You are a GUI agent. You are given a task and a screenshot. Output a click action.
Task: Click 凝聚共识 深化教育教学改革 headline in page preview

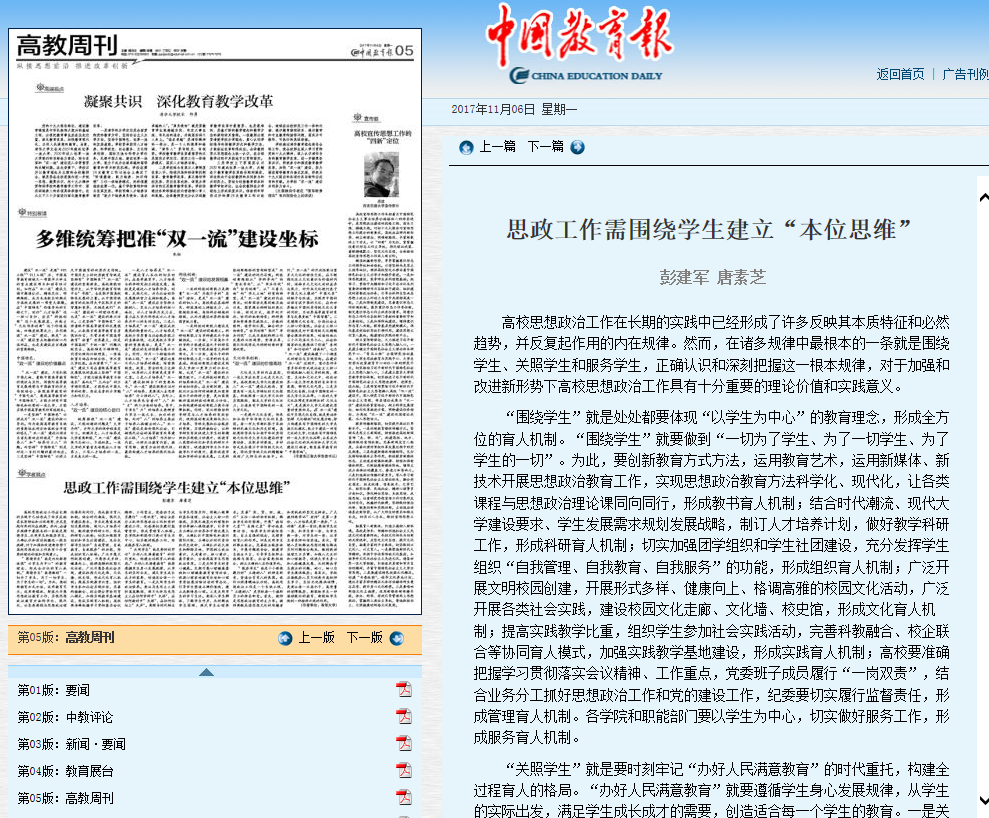pos(178,101)
